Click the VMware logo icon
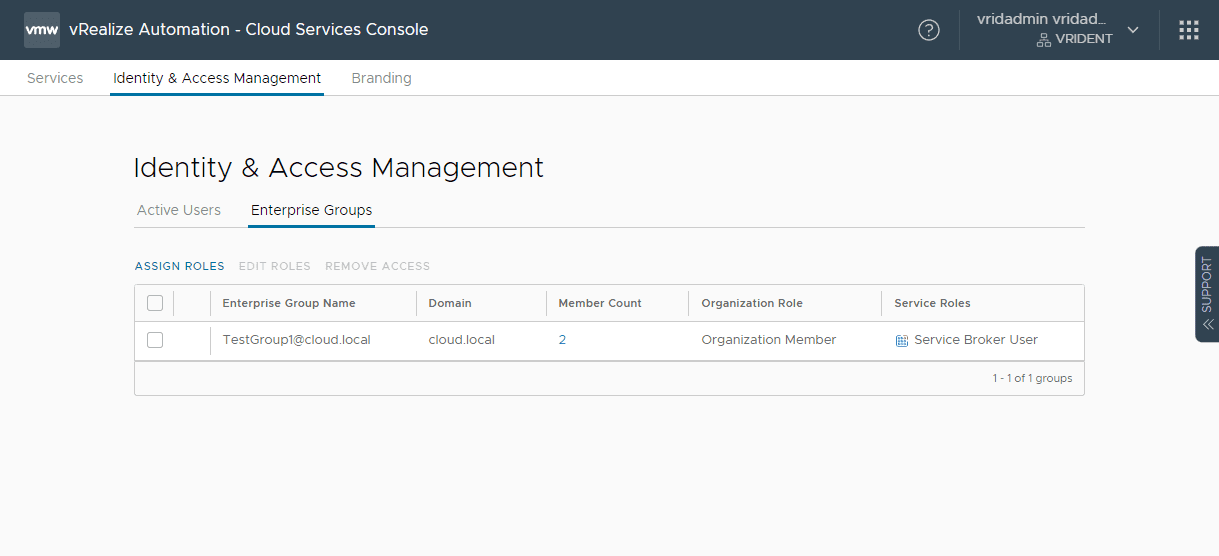This screenshot has width=1219, height=556. coord(42,30)
